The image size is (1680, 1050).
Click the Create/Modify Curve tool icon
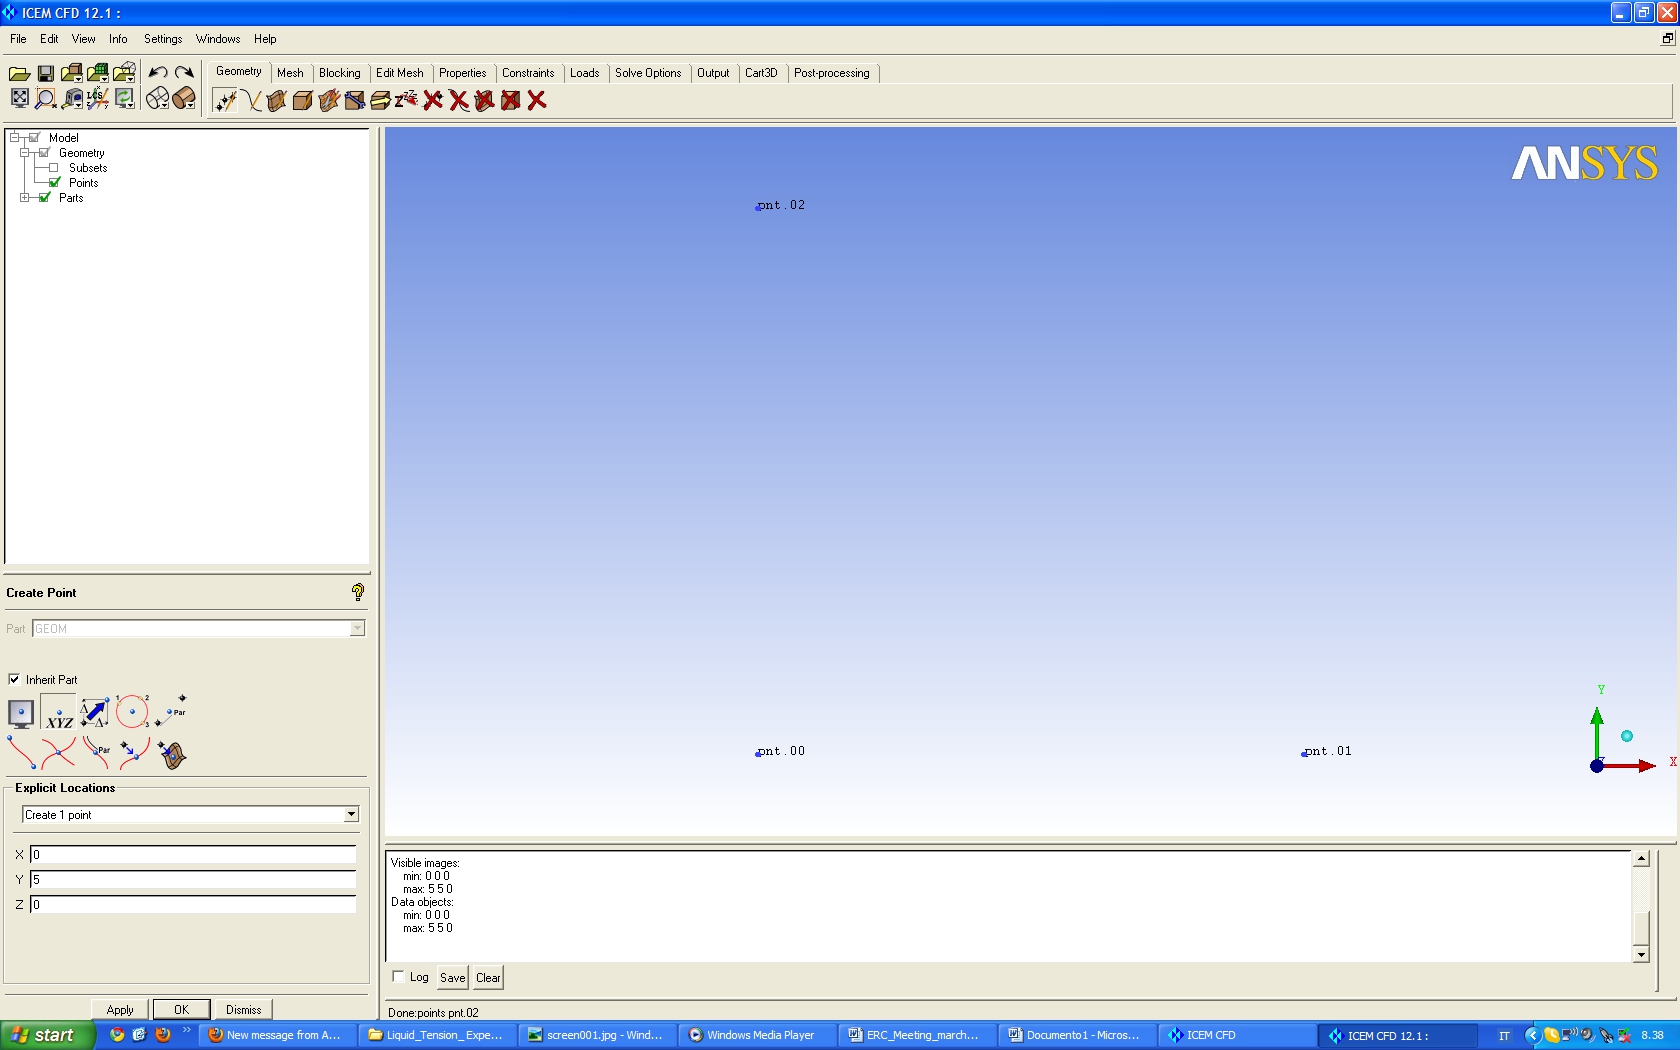251,101
